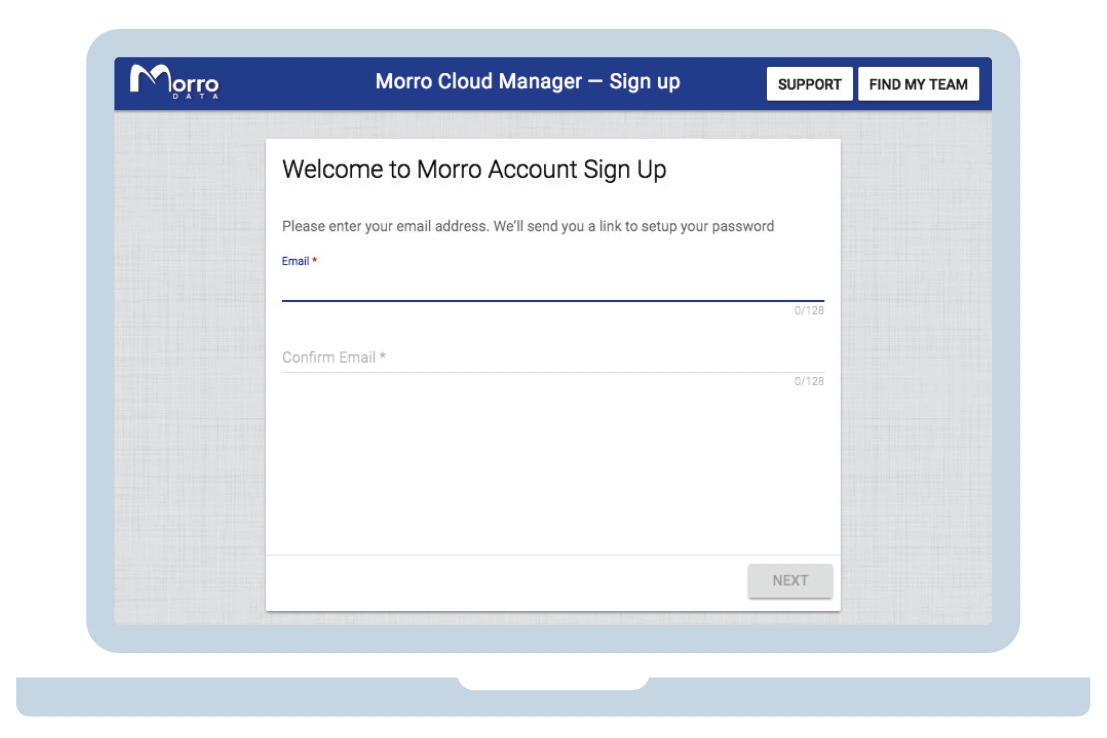Click the 0/128 counter under Confirm Email

tap(809, 381)
